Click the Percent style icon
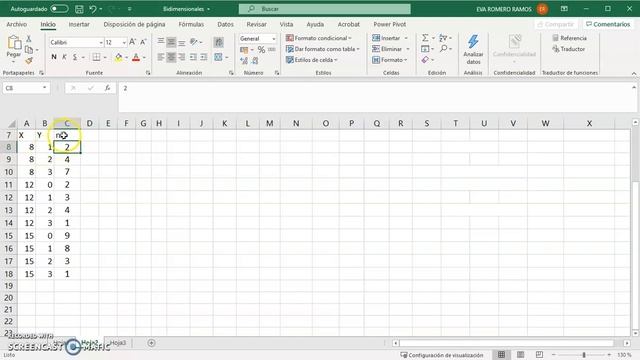Image resolution: width=640 pixels, height=360 pixels. [x=261, y=50]
